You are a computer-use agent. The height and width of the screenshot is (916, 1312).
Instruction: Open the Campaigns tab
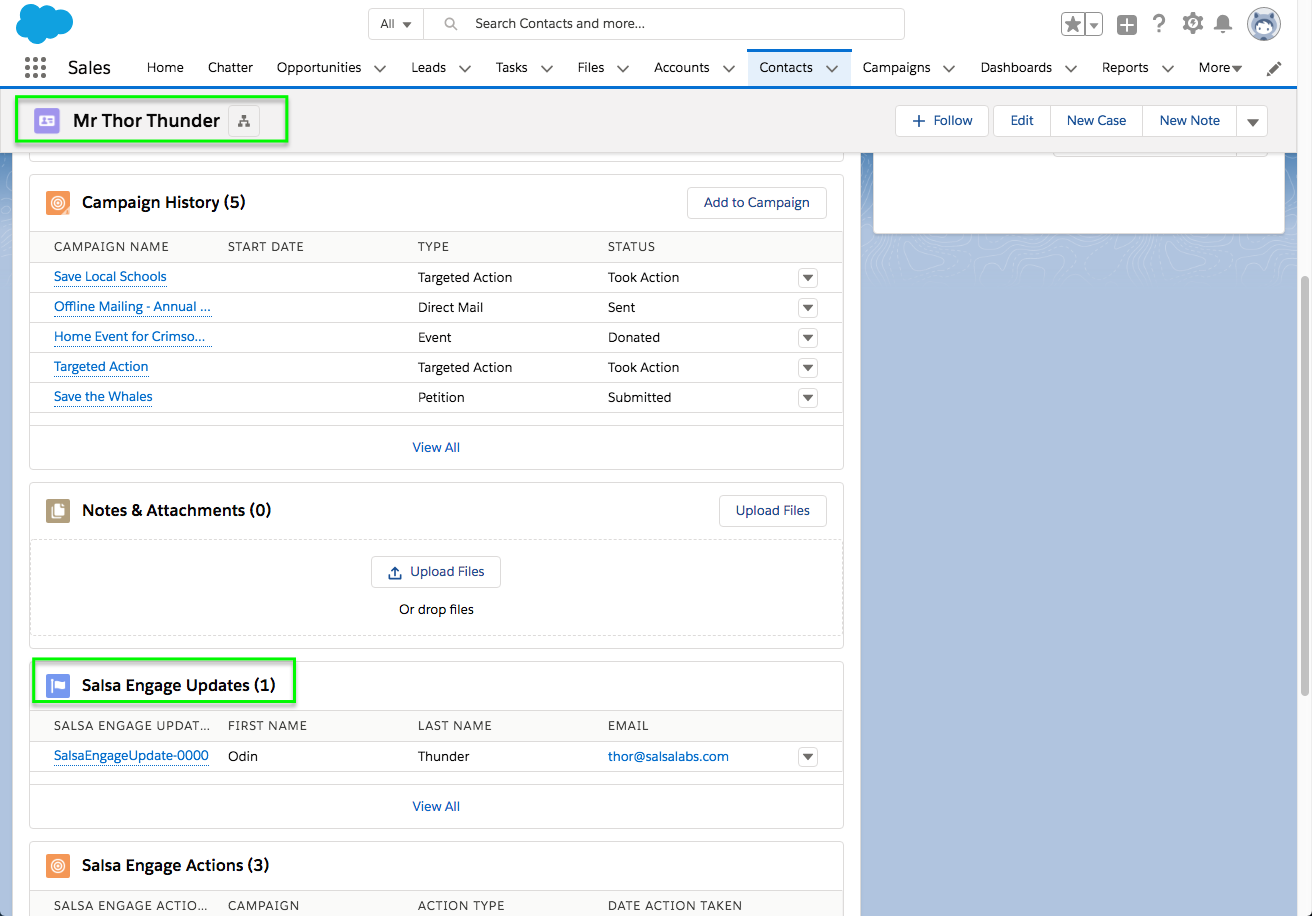(897, 68)
